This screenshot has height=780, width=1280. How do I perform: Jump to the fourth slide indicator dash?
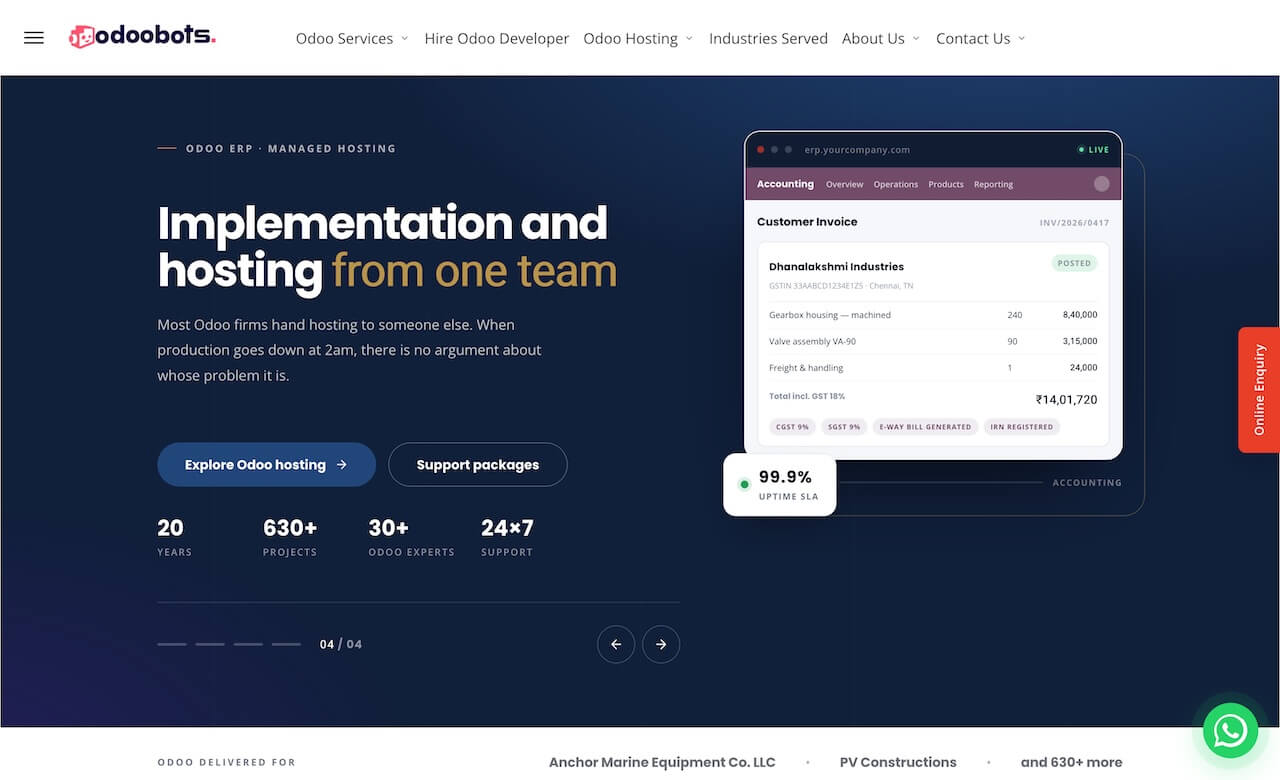pyautogui.click(x=286, y=644)
